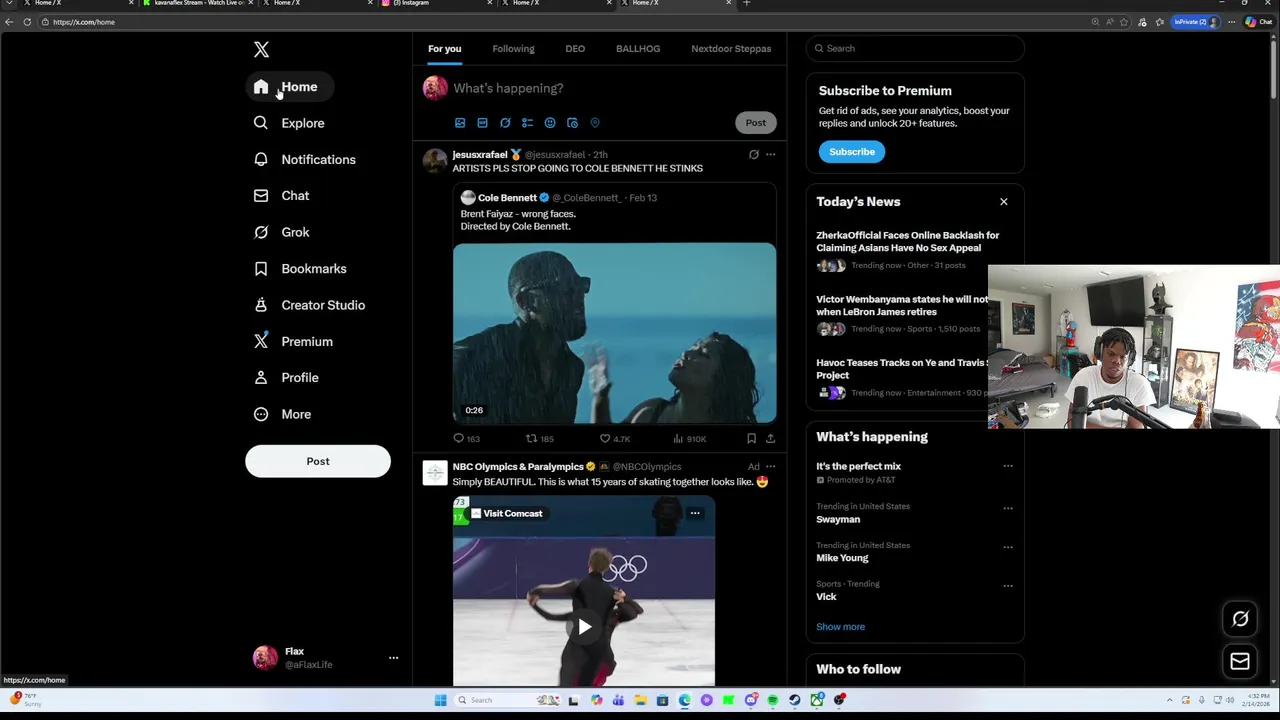Share the jesusxrafael post

click(770, 438)
